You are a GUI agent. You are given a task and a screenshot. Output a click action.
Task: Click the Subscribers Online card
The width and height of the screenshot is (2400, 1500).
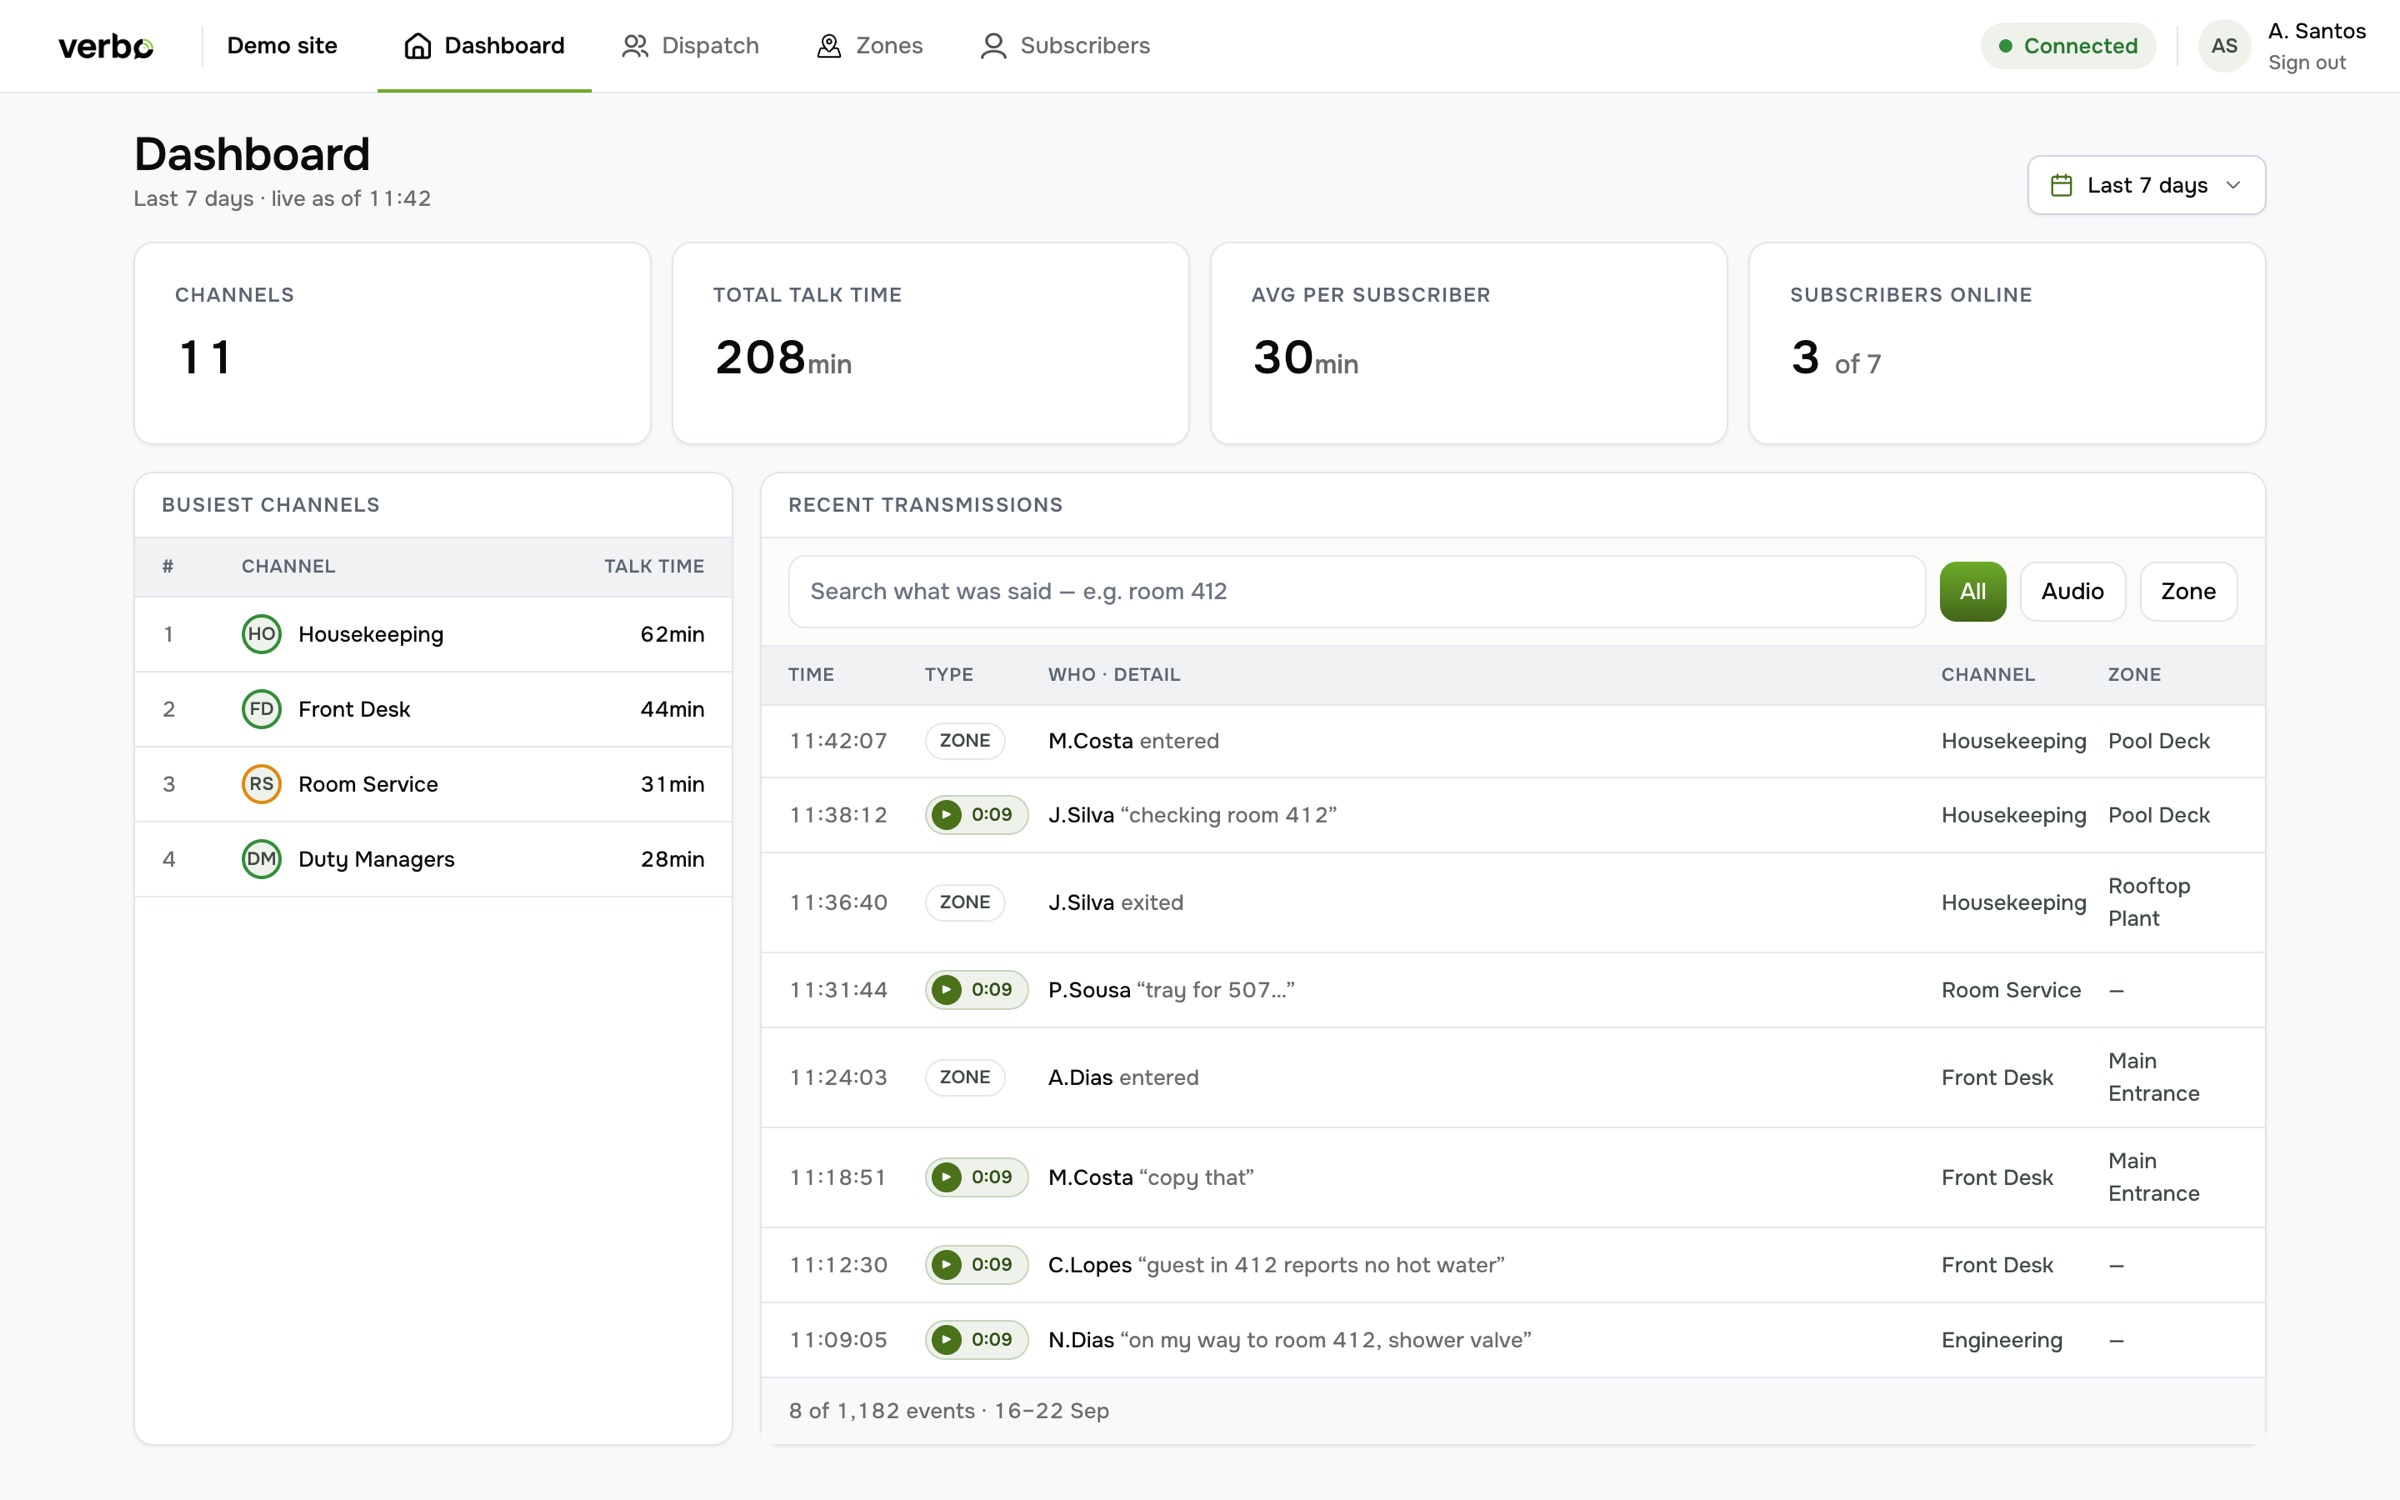[x=2006, y=343]
